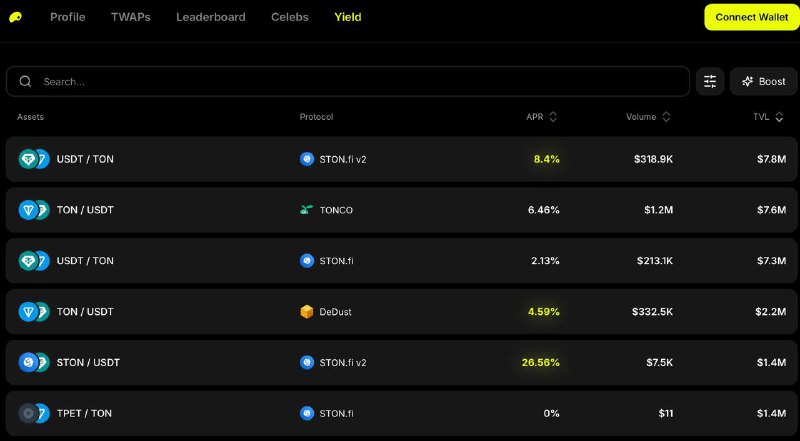
Task: Click the STON / USDT token pair icon
Action: [34, 362]
